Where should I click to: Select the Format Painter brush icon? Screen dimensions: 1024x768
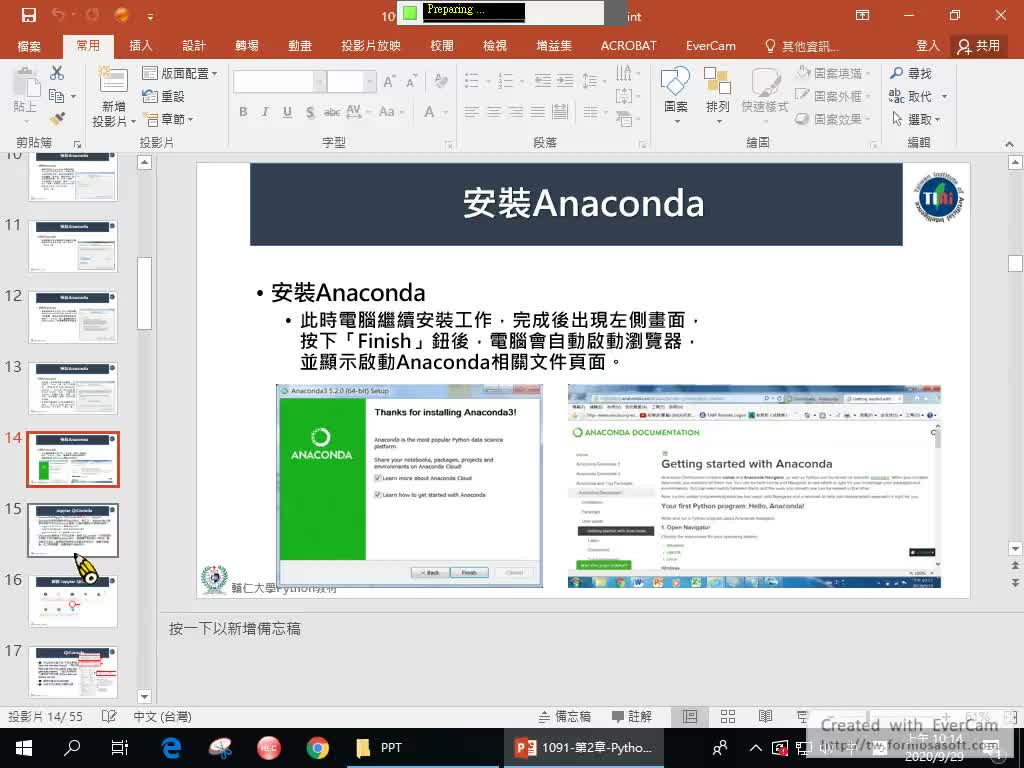click(x=57, y=119)
